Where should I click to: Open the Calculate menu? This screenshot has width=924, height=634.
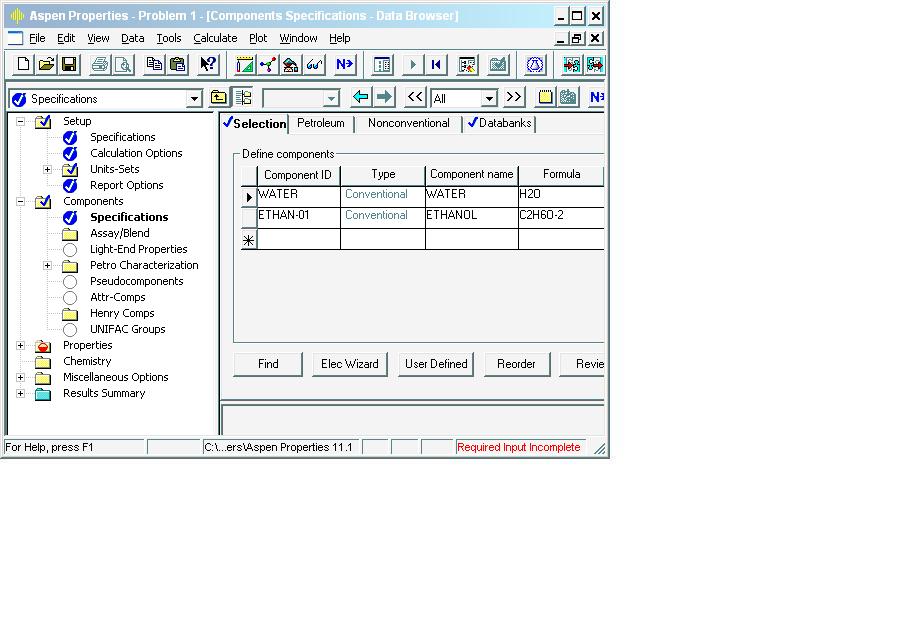pos(215,38)
